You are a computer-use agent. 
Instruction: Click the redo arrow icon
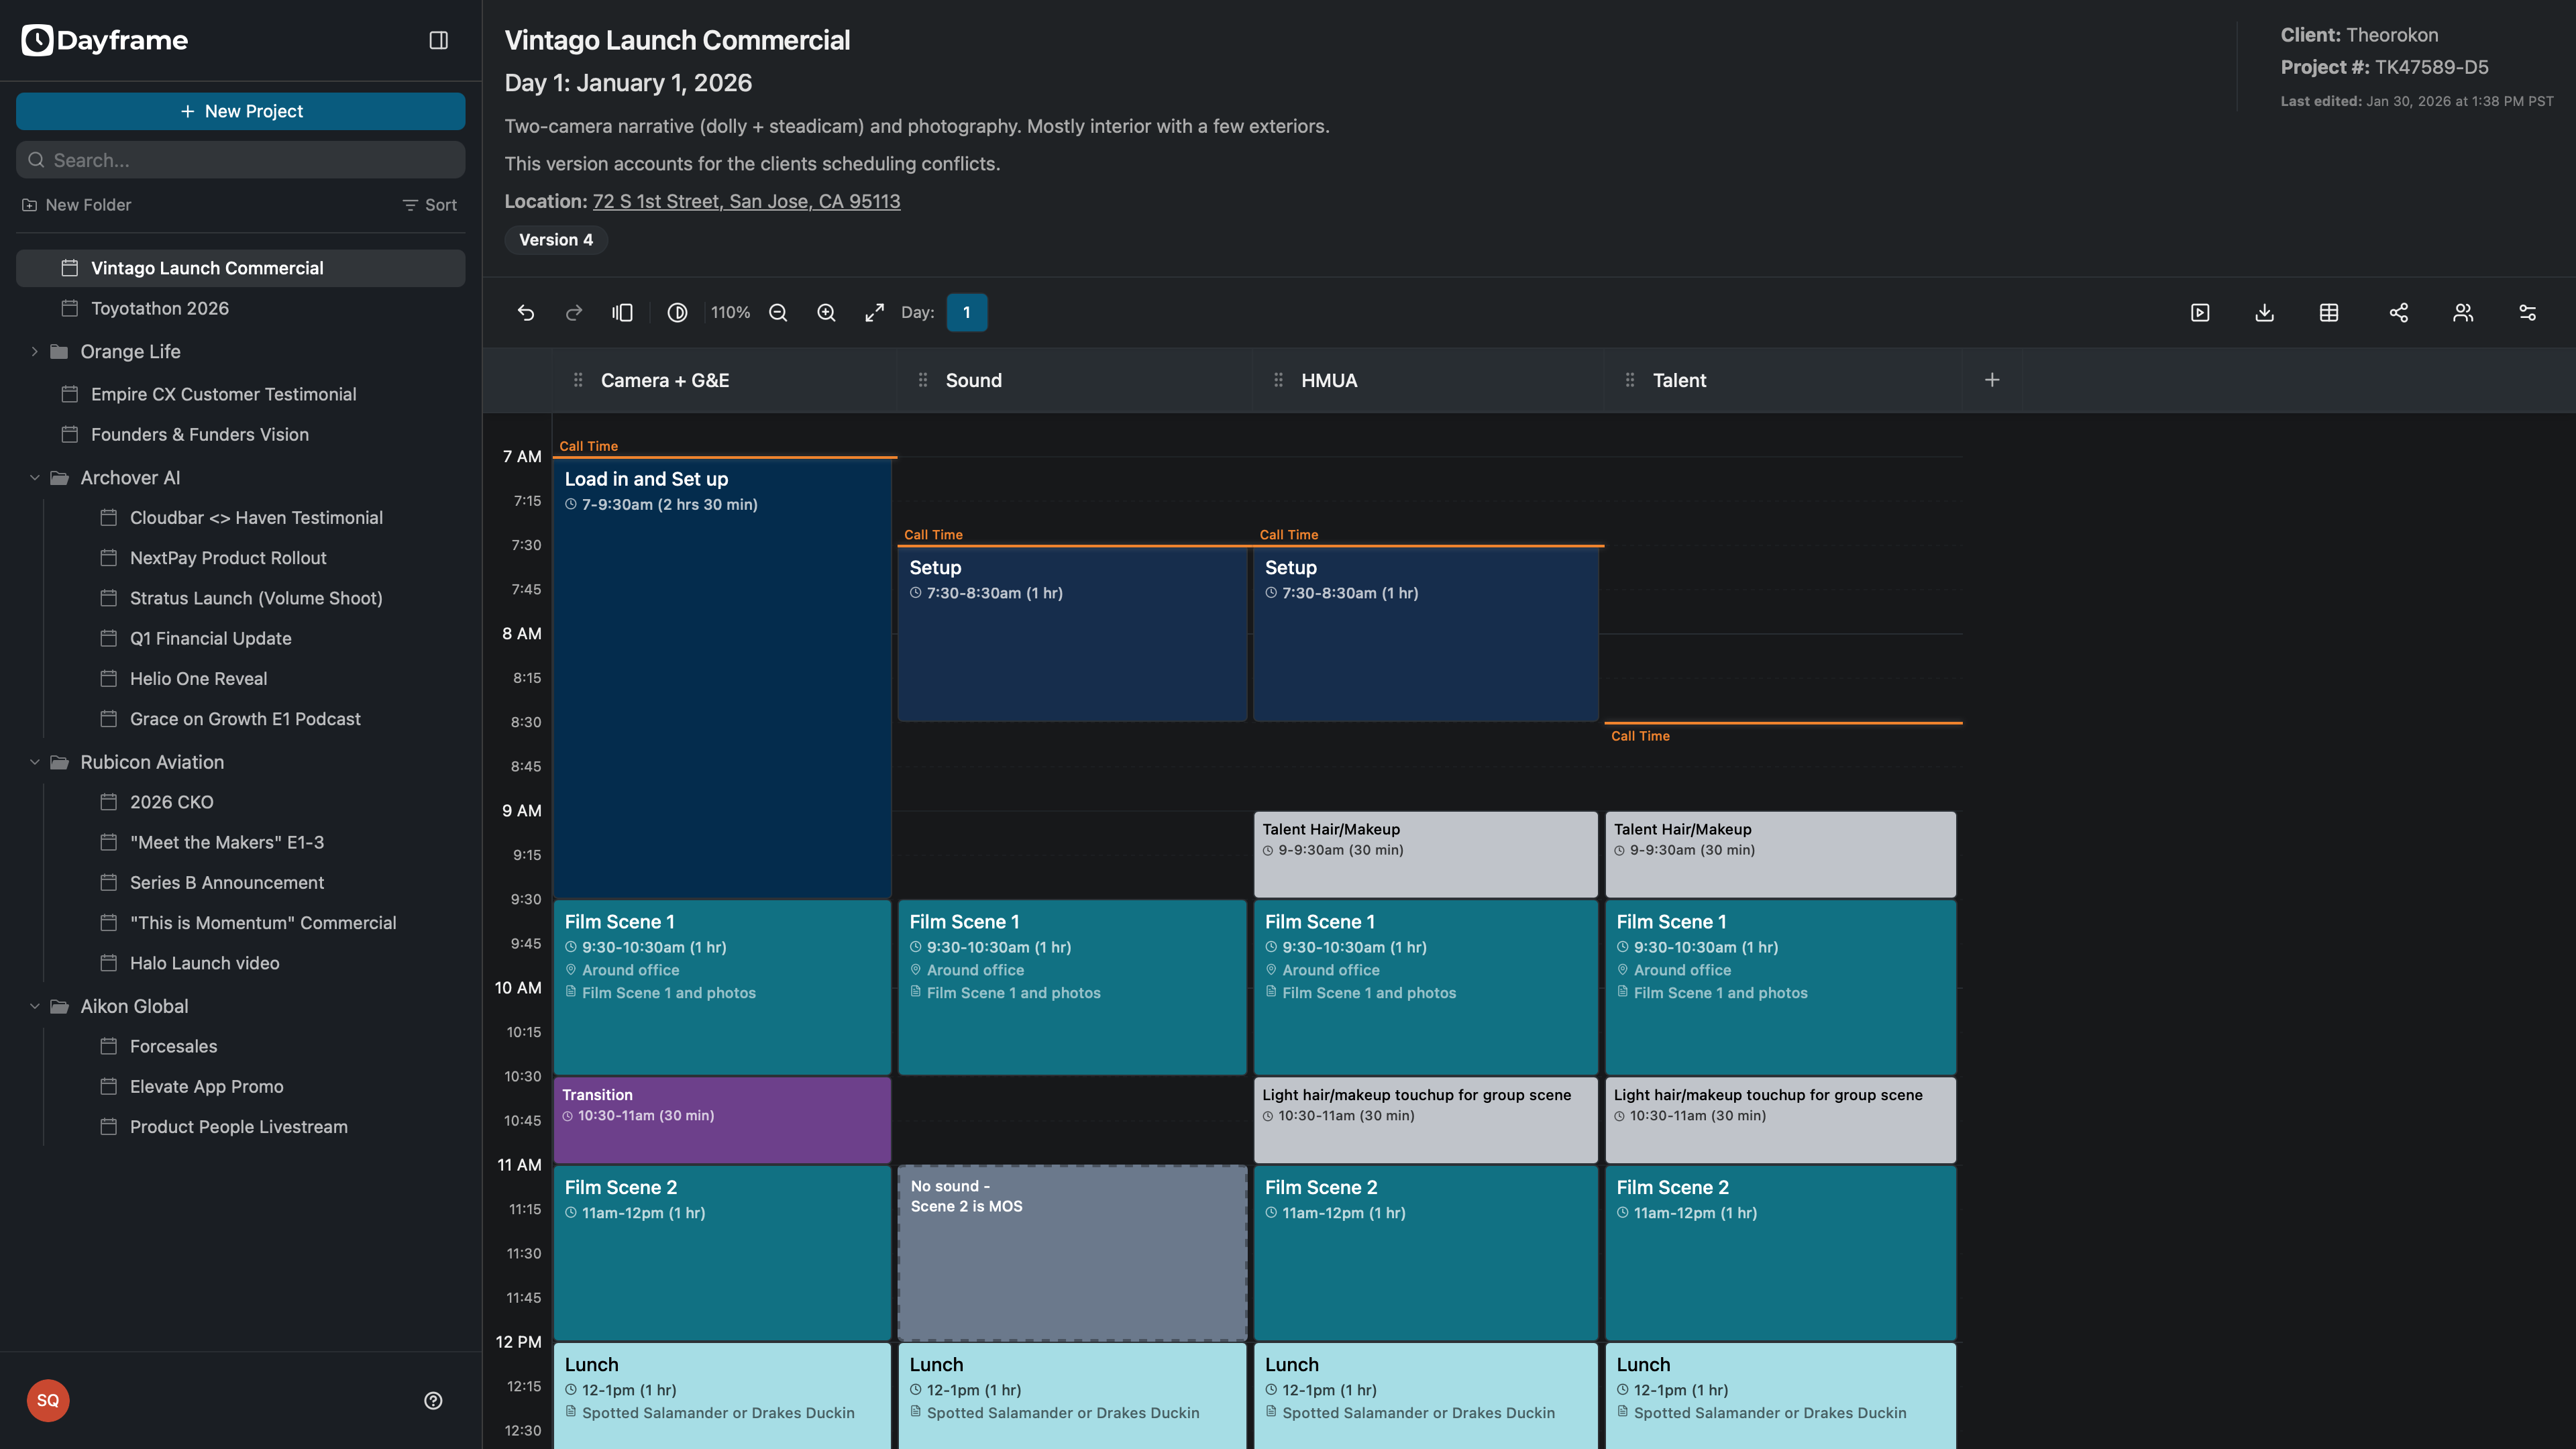point(574,313)
